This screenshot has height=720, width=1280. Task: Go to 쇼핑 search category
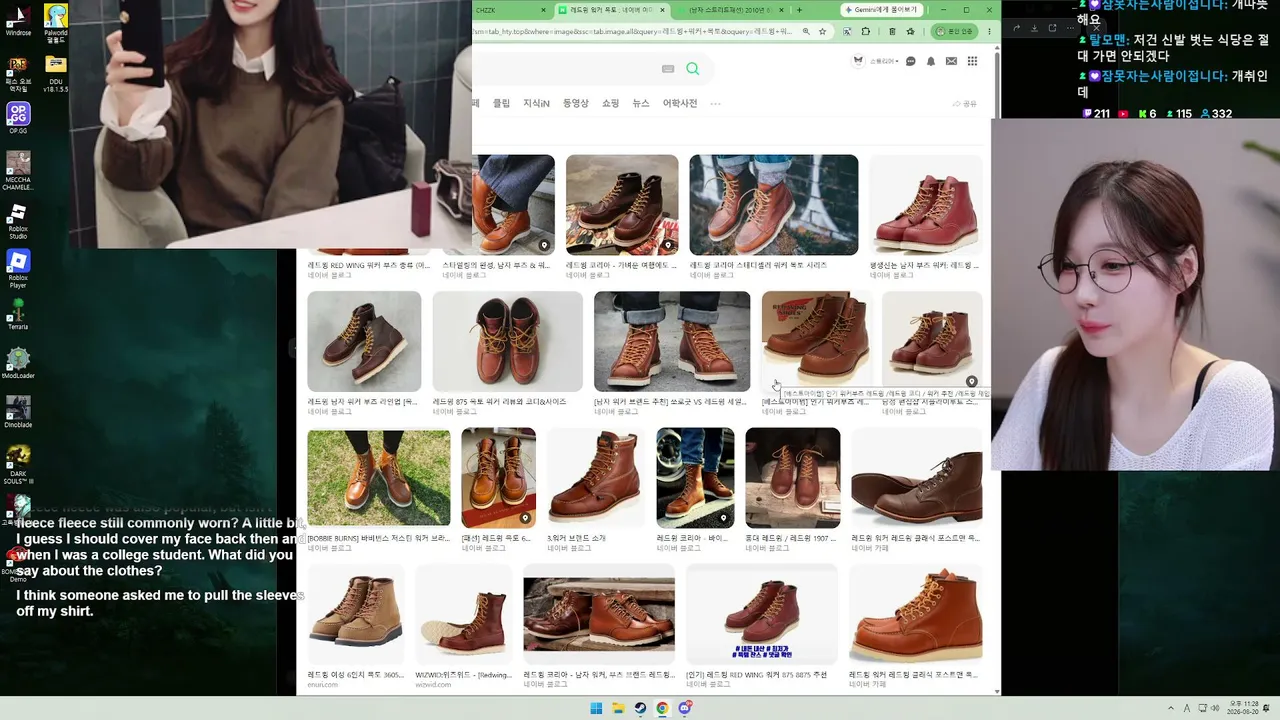[610, 103]
